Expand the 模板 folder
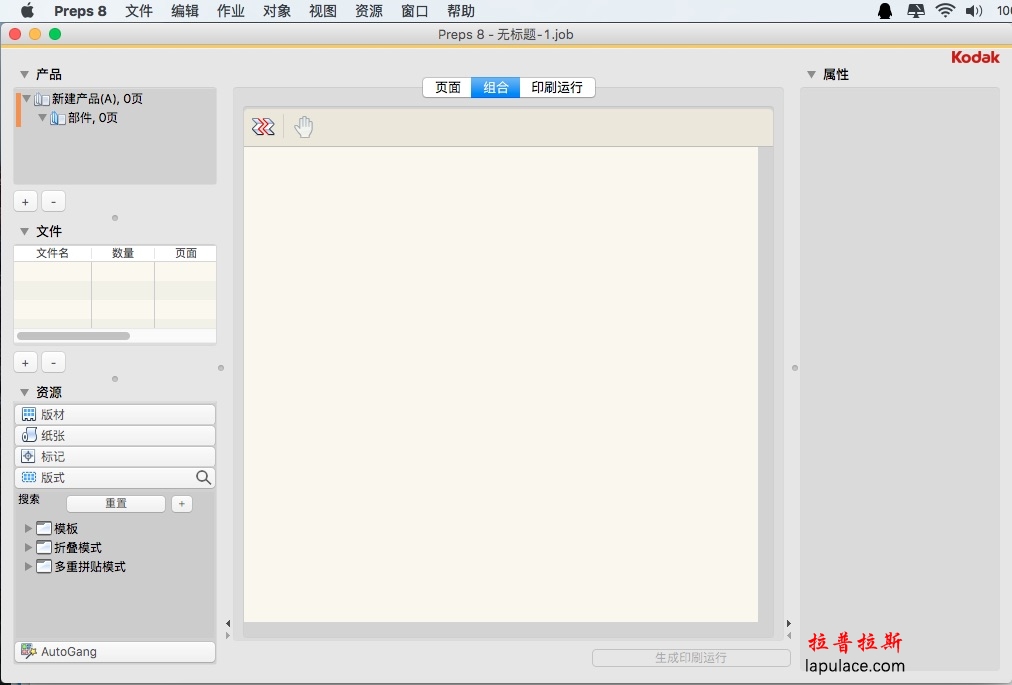 click(x=28, y=529)
